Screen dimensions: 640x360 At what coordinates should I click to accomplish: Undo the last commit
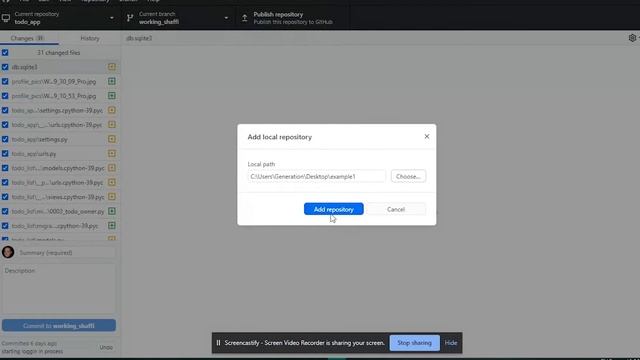pos(106,347)
